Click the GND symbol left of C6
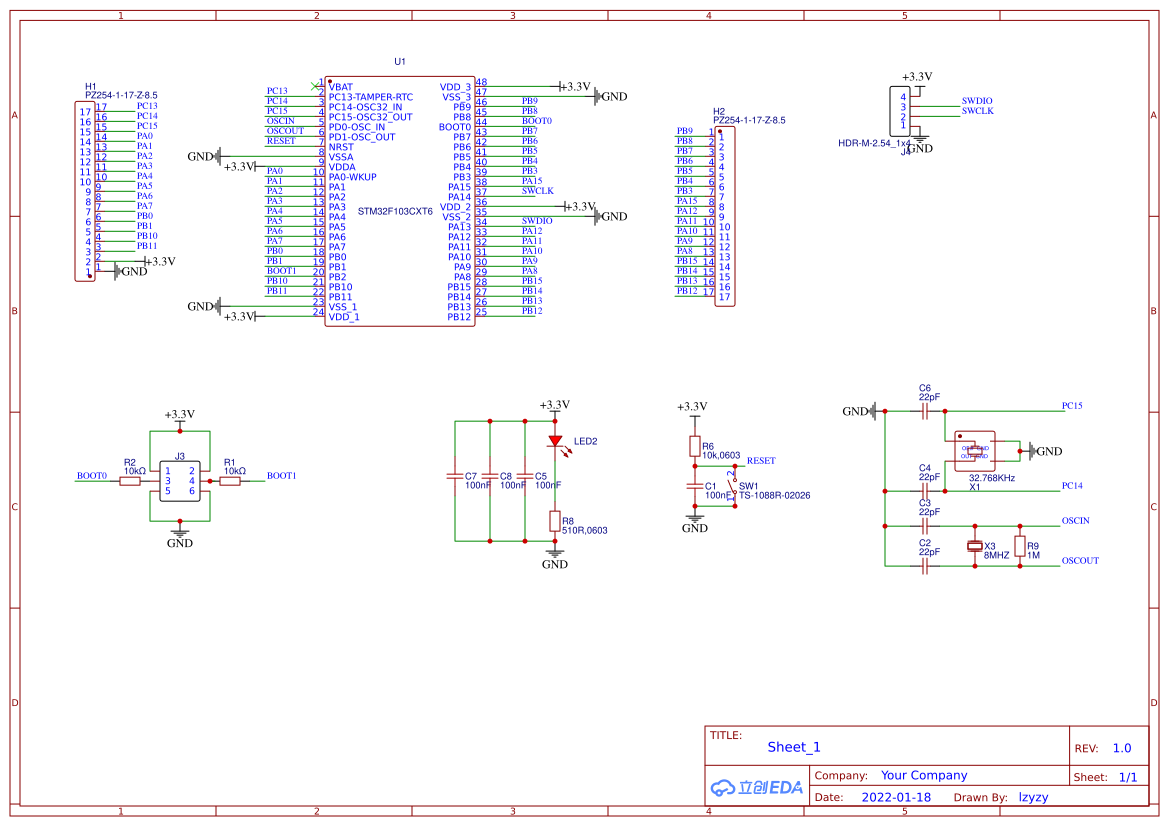This screenshot has width=1169, height=826. pos(860,411)
